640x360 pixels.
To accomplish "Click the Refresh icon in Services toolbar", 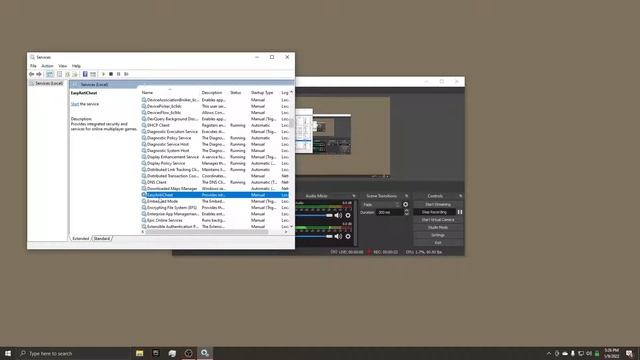I will [67, 74].
